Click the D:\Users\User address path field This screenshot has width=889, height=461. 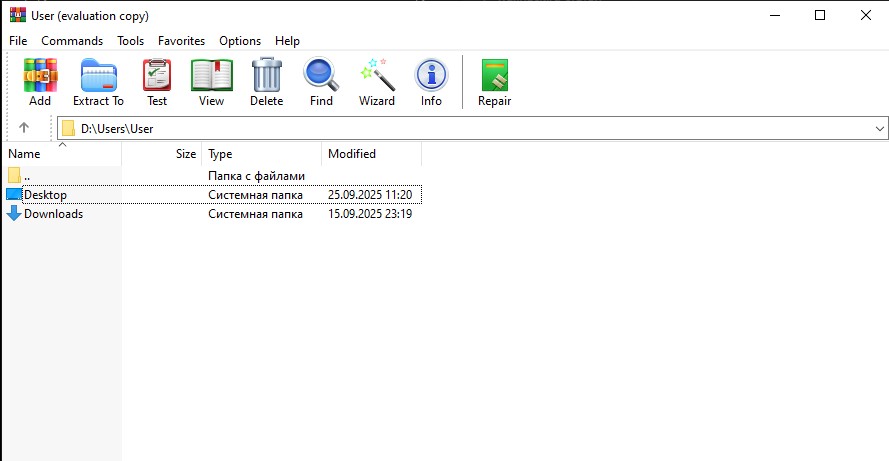[400, 129]
